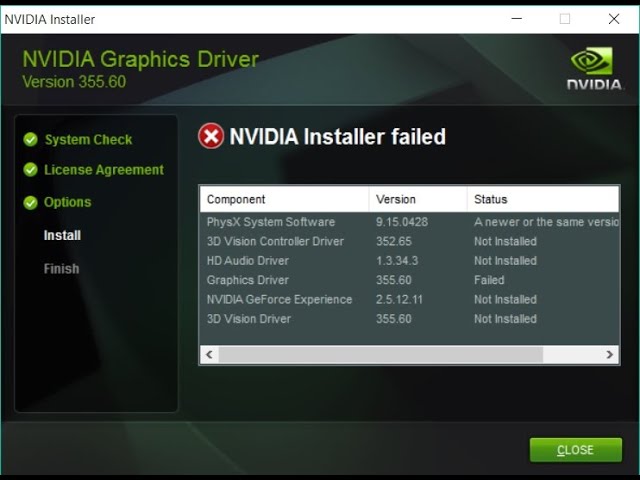Select the Install step in sidebar

tap(62, 236)
